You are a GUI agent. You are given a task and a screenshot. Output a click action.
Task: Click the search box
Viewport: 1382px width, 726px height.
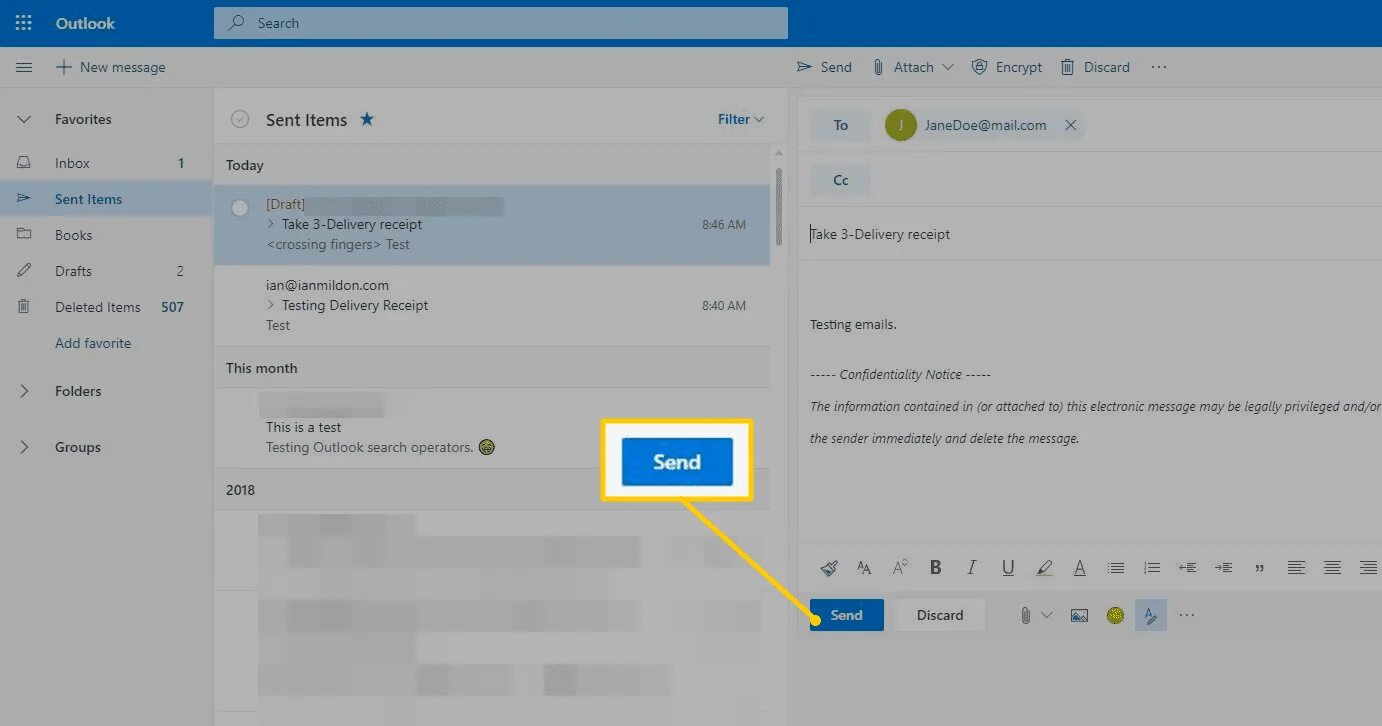(500, 23)
